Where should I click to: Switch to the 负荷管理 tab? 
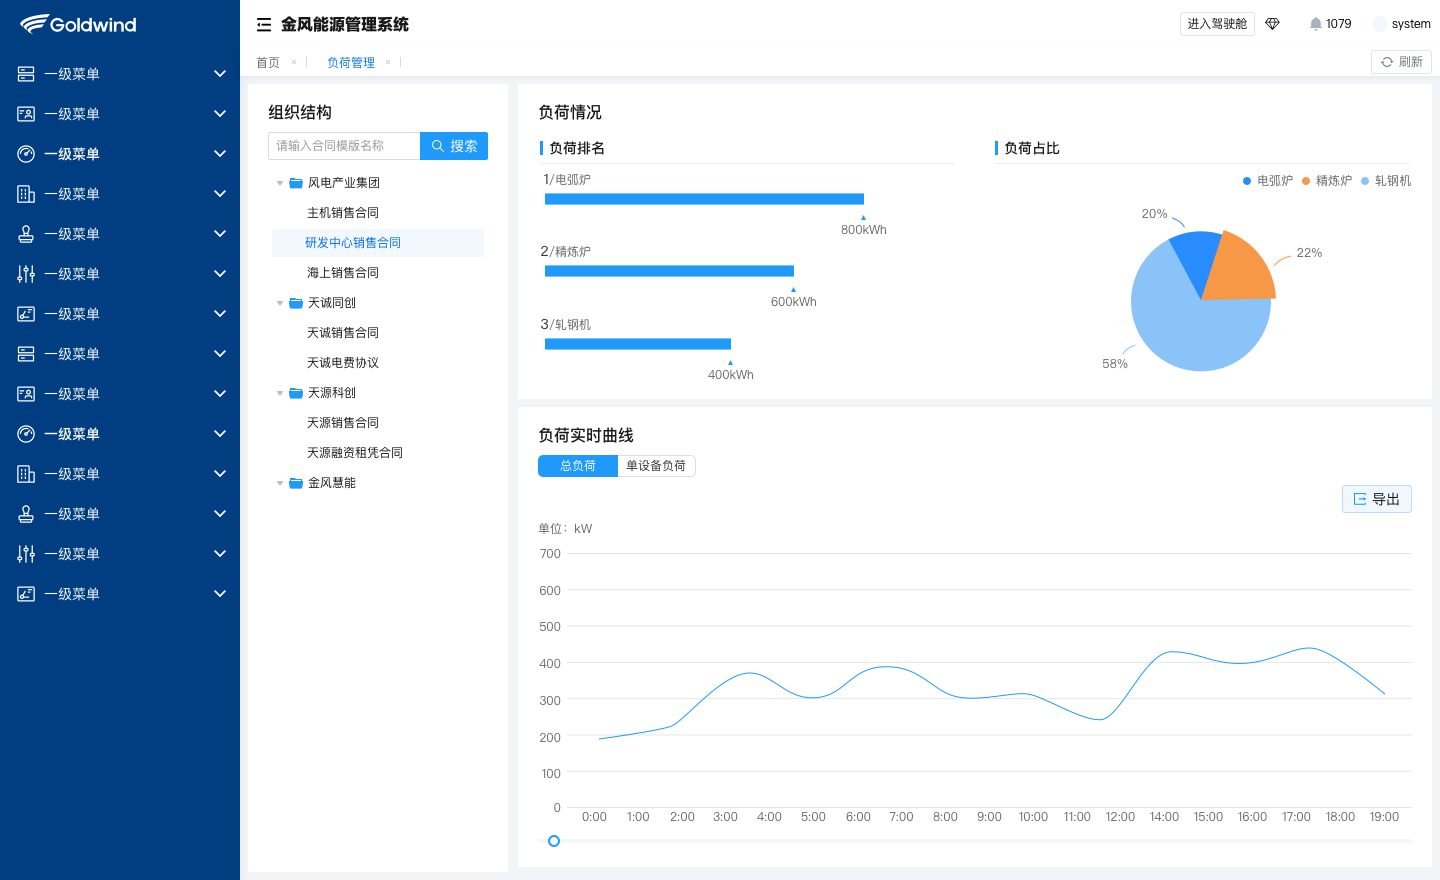(x=351, y=62)
